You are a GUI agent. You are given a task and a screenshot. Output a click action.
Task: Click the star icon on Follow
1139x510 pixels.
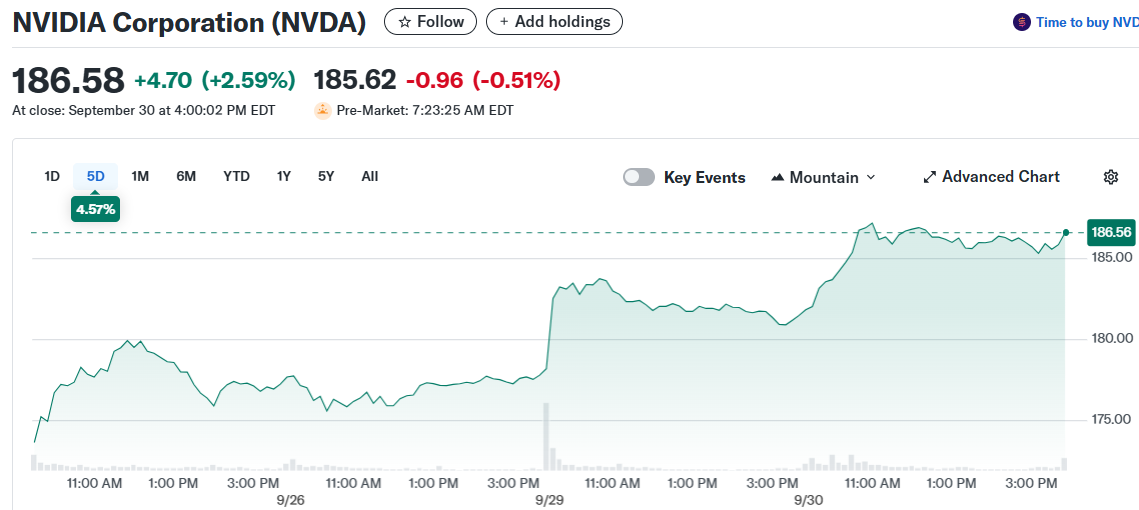[x=404, y=22]
